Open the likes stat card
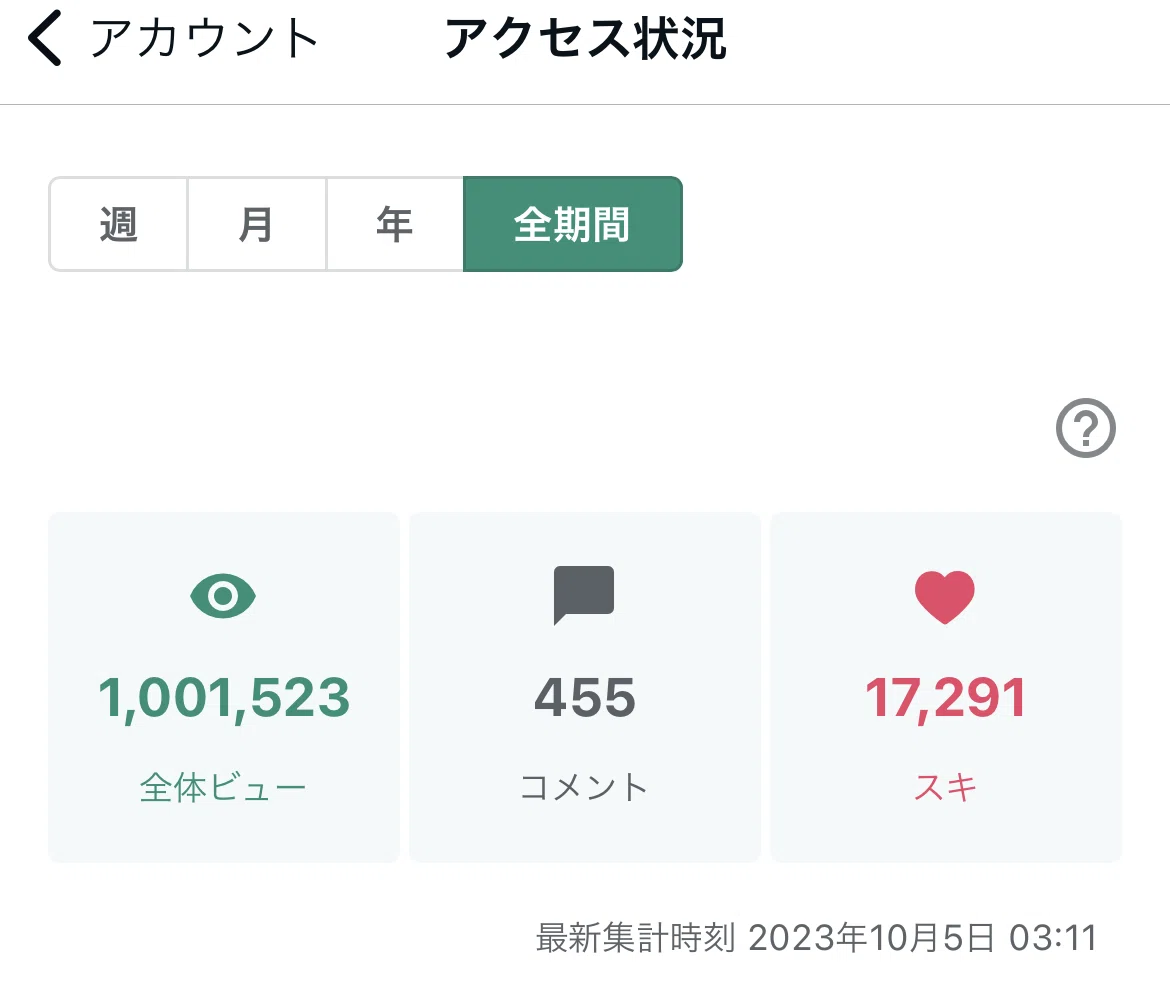Screen dimensions: 1170x989 point(946,687)
